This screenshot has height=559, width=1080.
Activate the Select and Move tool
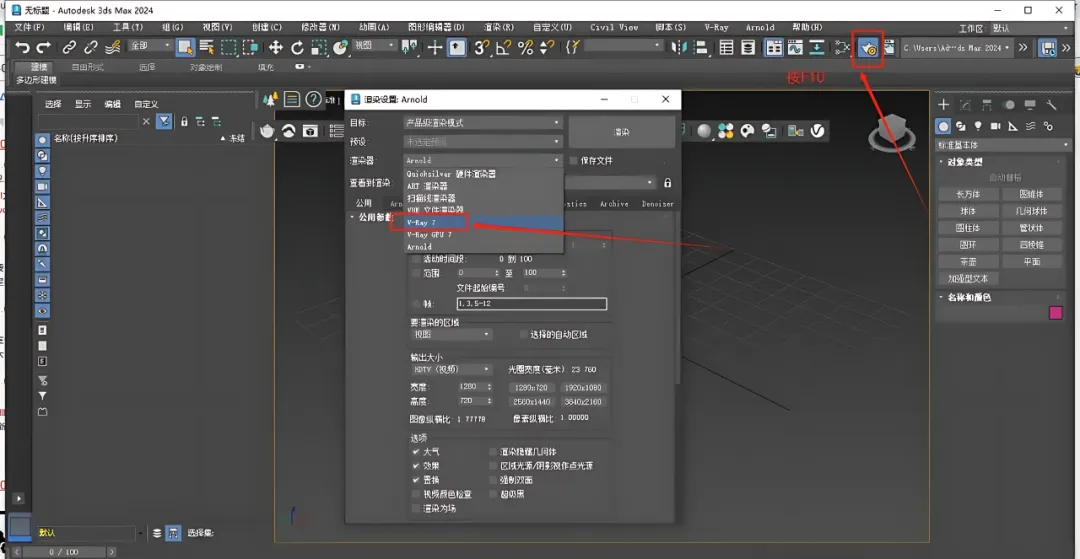point(276,48)
